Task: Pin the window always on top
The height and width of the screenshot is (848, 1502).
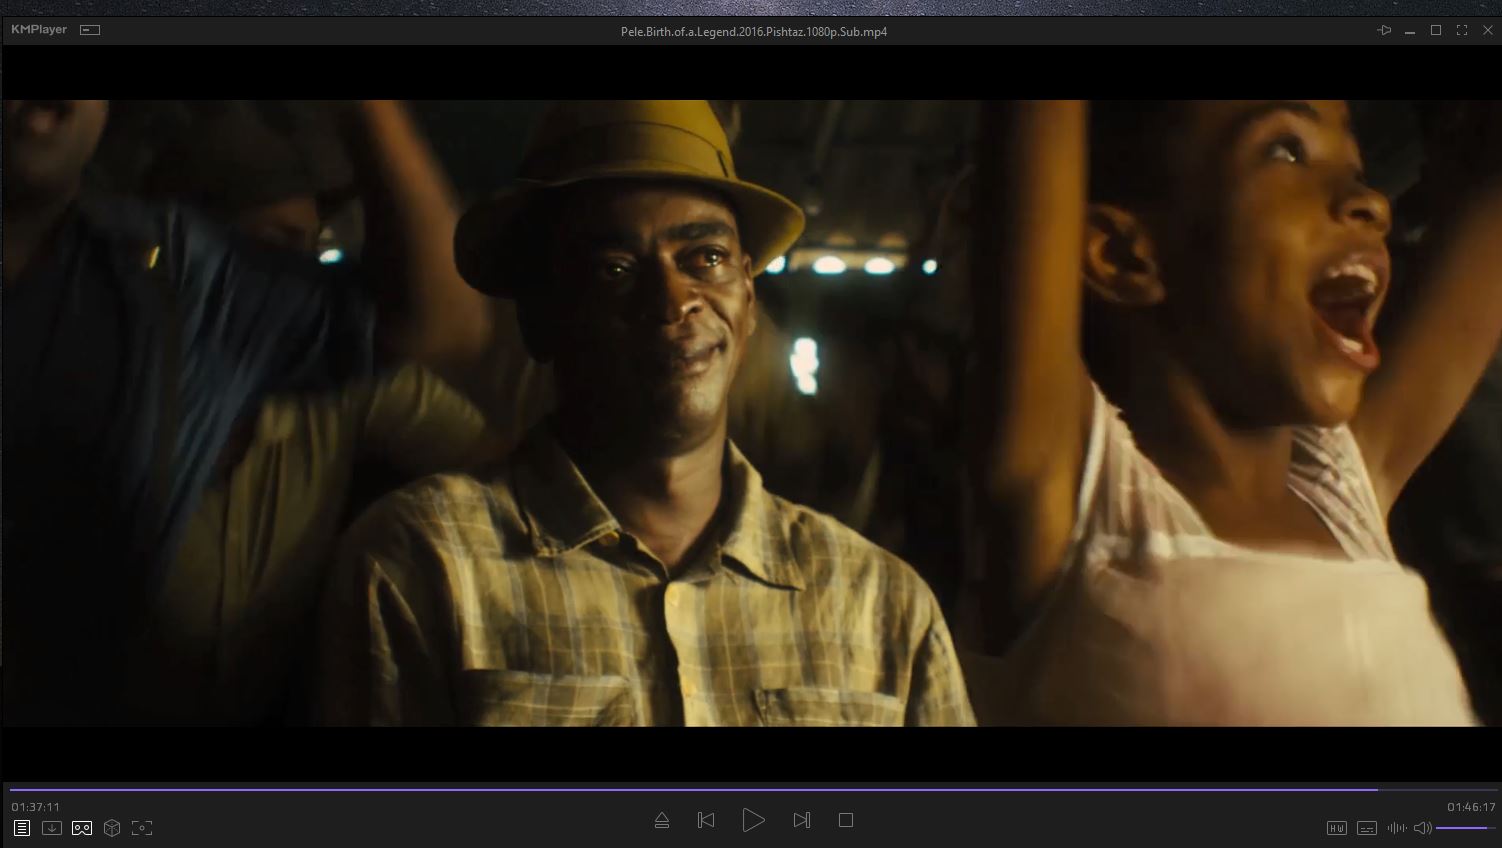Action: [x=1384, y=31]
